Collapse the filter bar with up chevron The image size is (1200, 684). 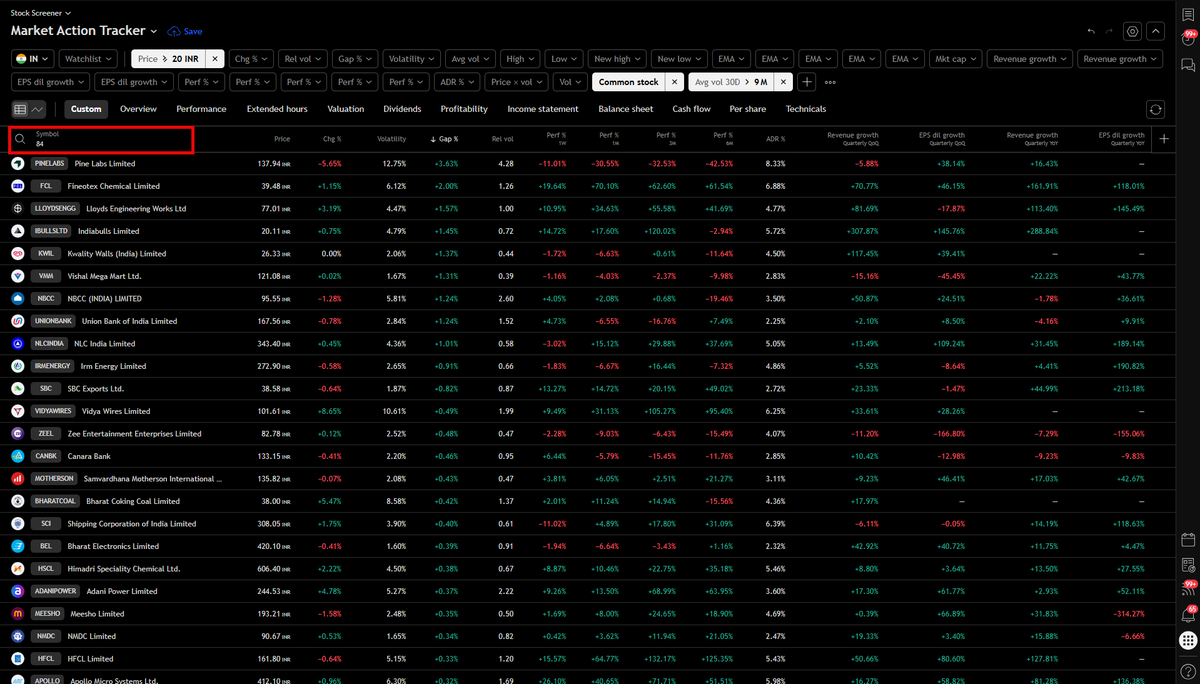pos(1155,31)
